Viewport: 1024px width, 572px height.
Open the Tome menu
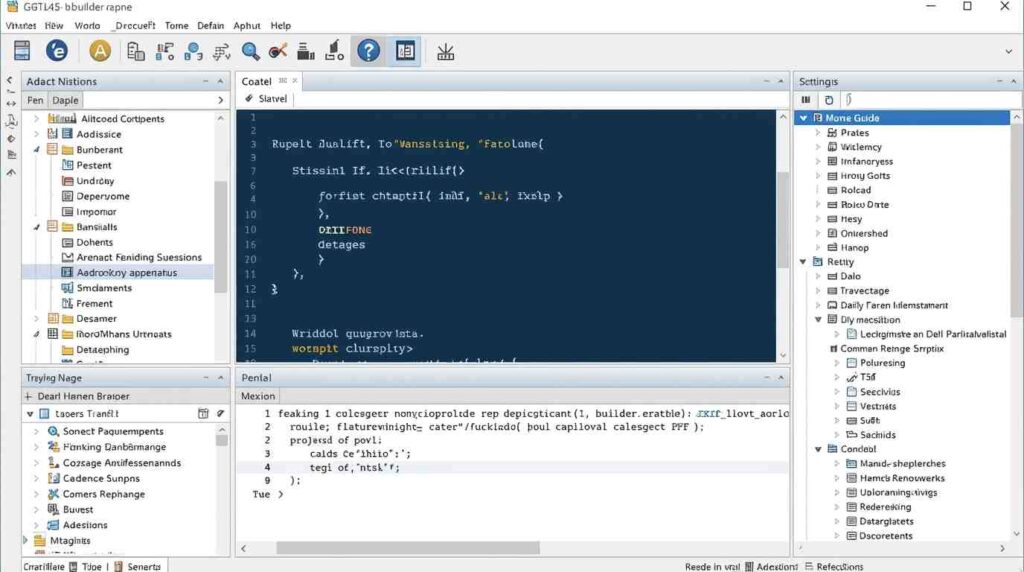pos(176,25)
